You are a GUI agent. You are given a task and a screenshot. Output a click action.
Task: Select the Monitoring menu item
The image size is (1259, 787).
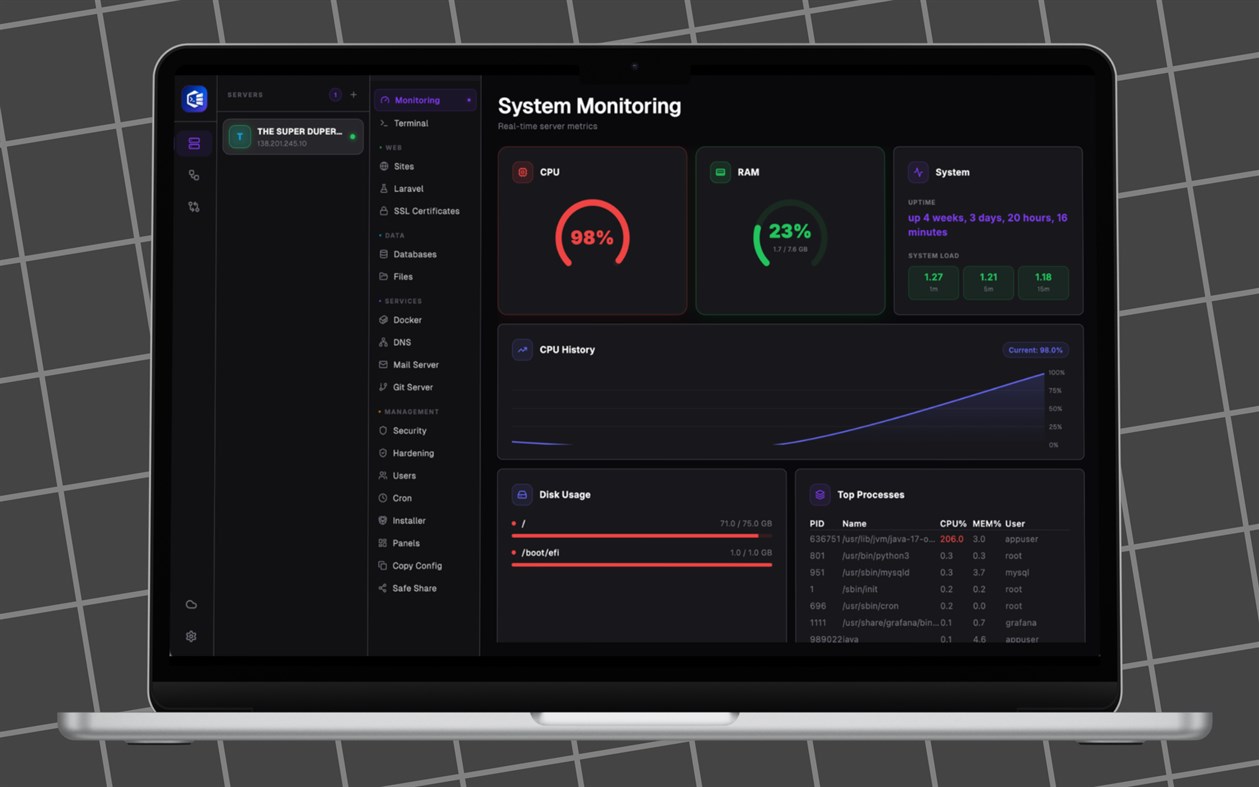425,100
